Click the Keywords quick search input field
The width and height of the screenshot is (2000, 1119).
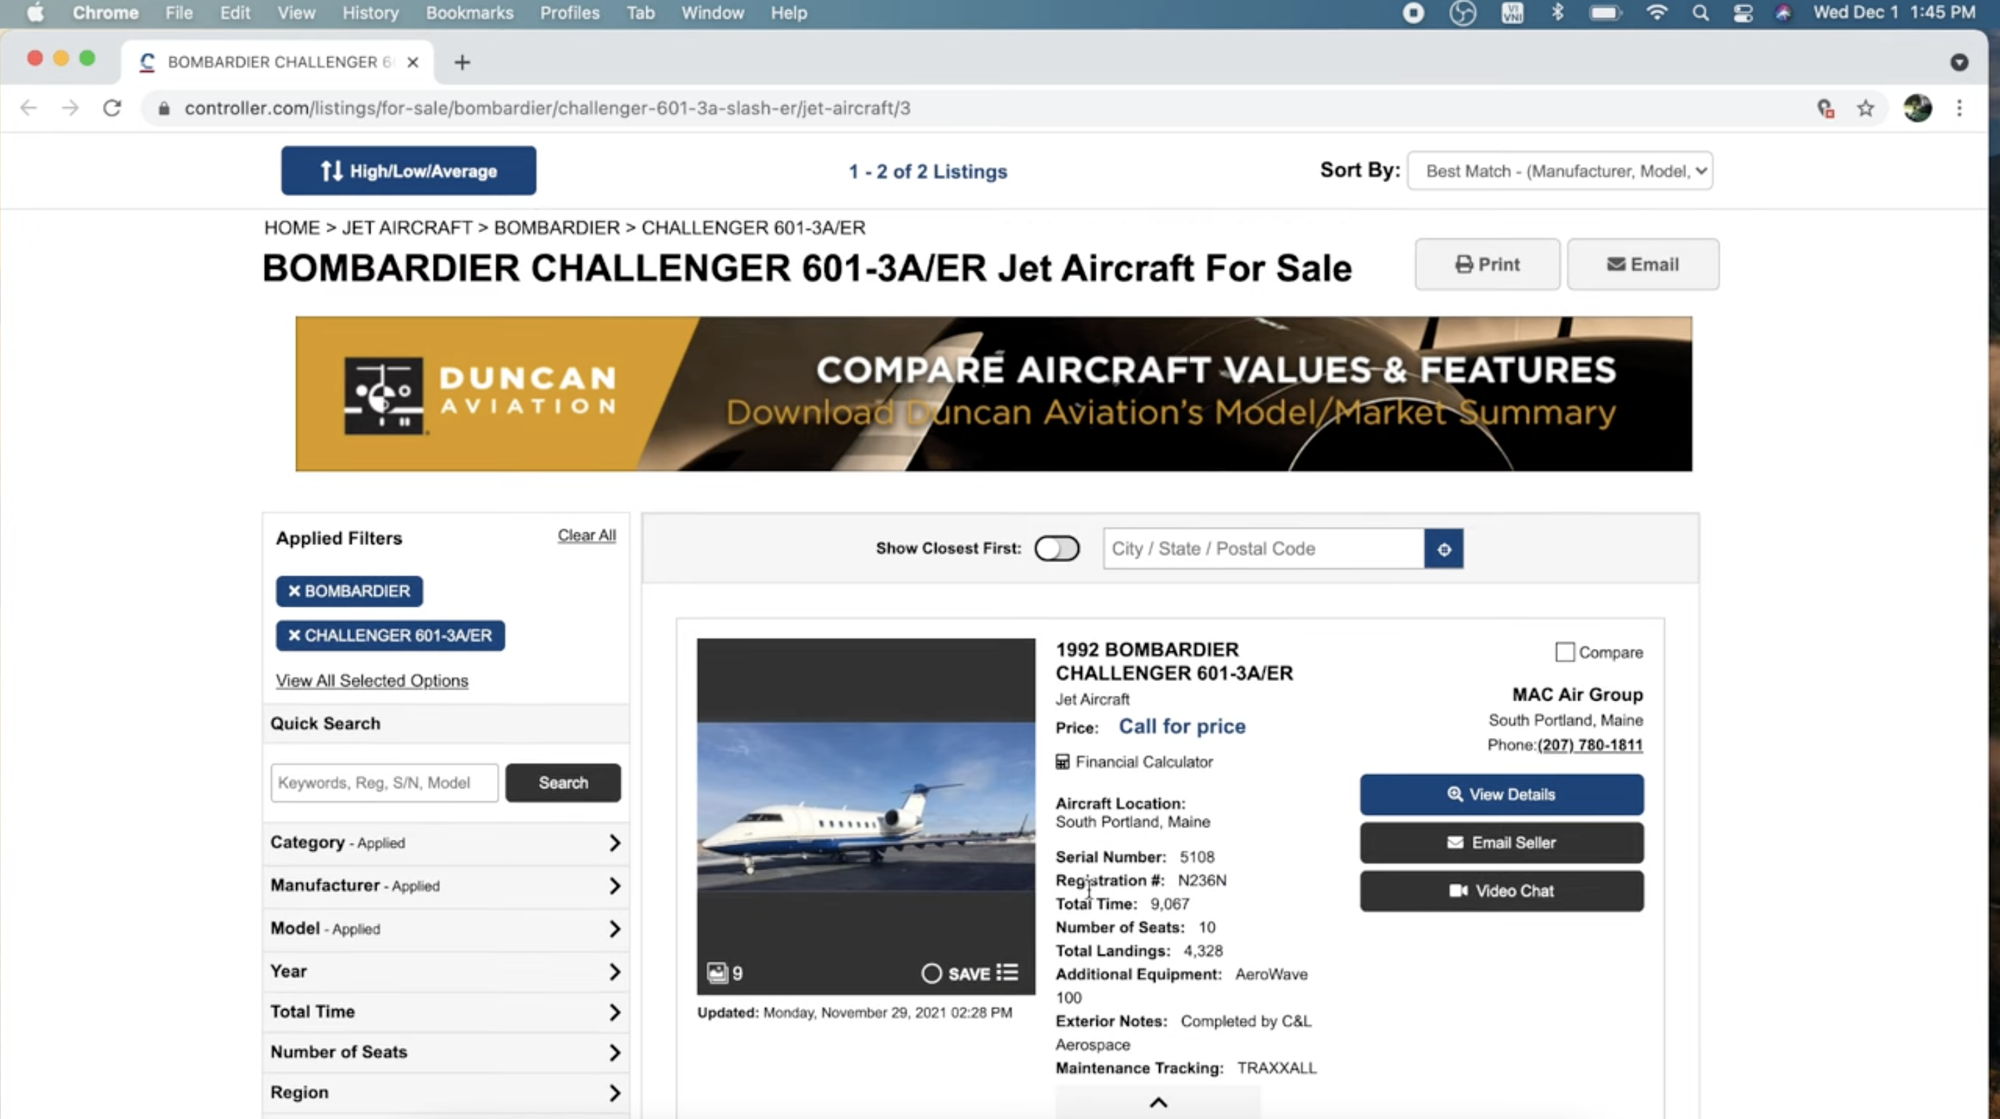click(x=384, y=783)
